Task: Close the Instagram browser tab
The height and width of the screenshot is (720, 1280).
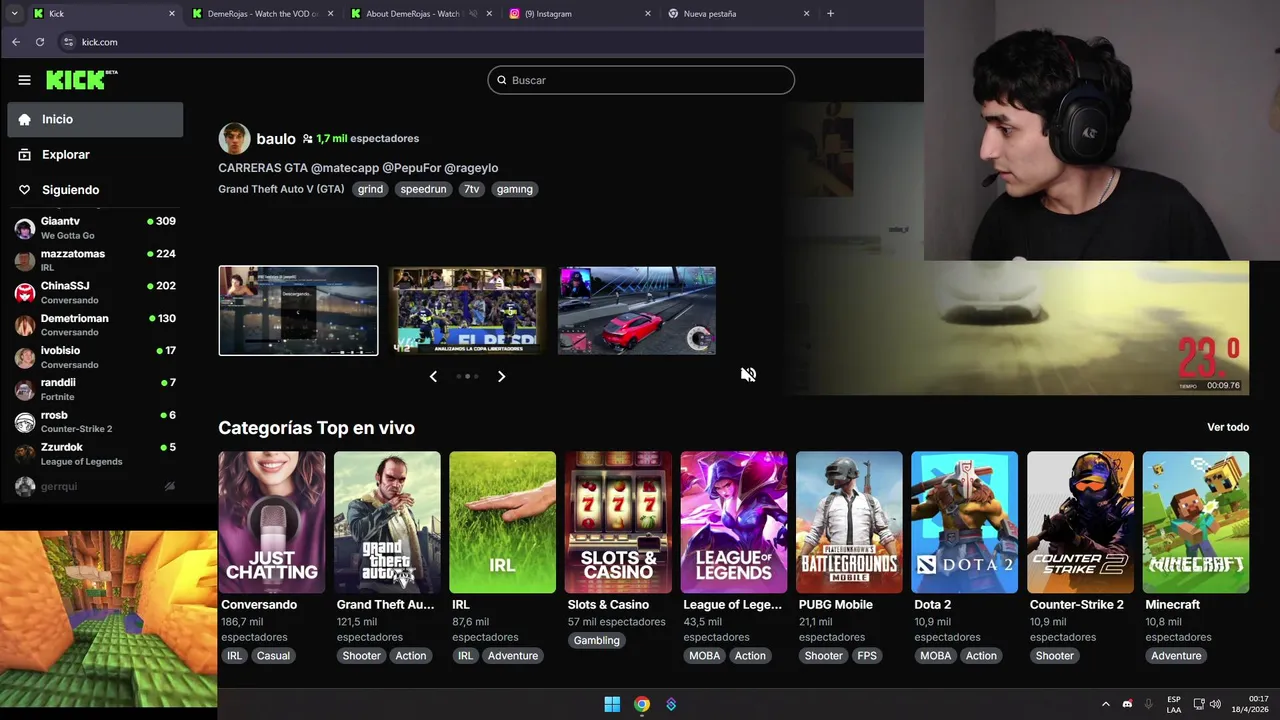Action: [x=647, y=14]
